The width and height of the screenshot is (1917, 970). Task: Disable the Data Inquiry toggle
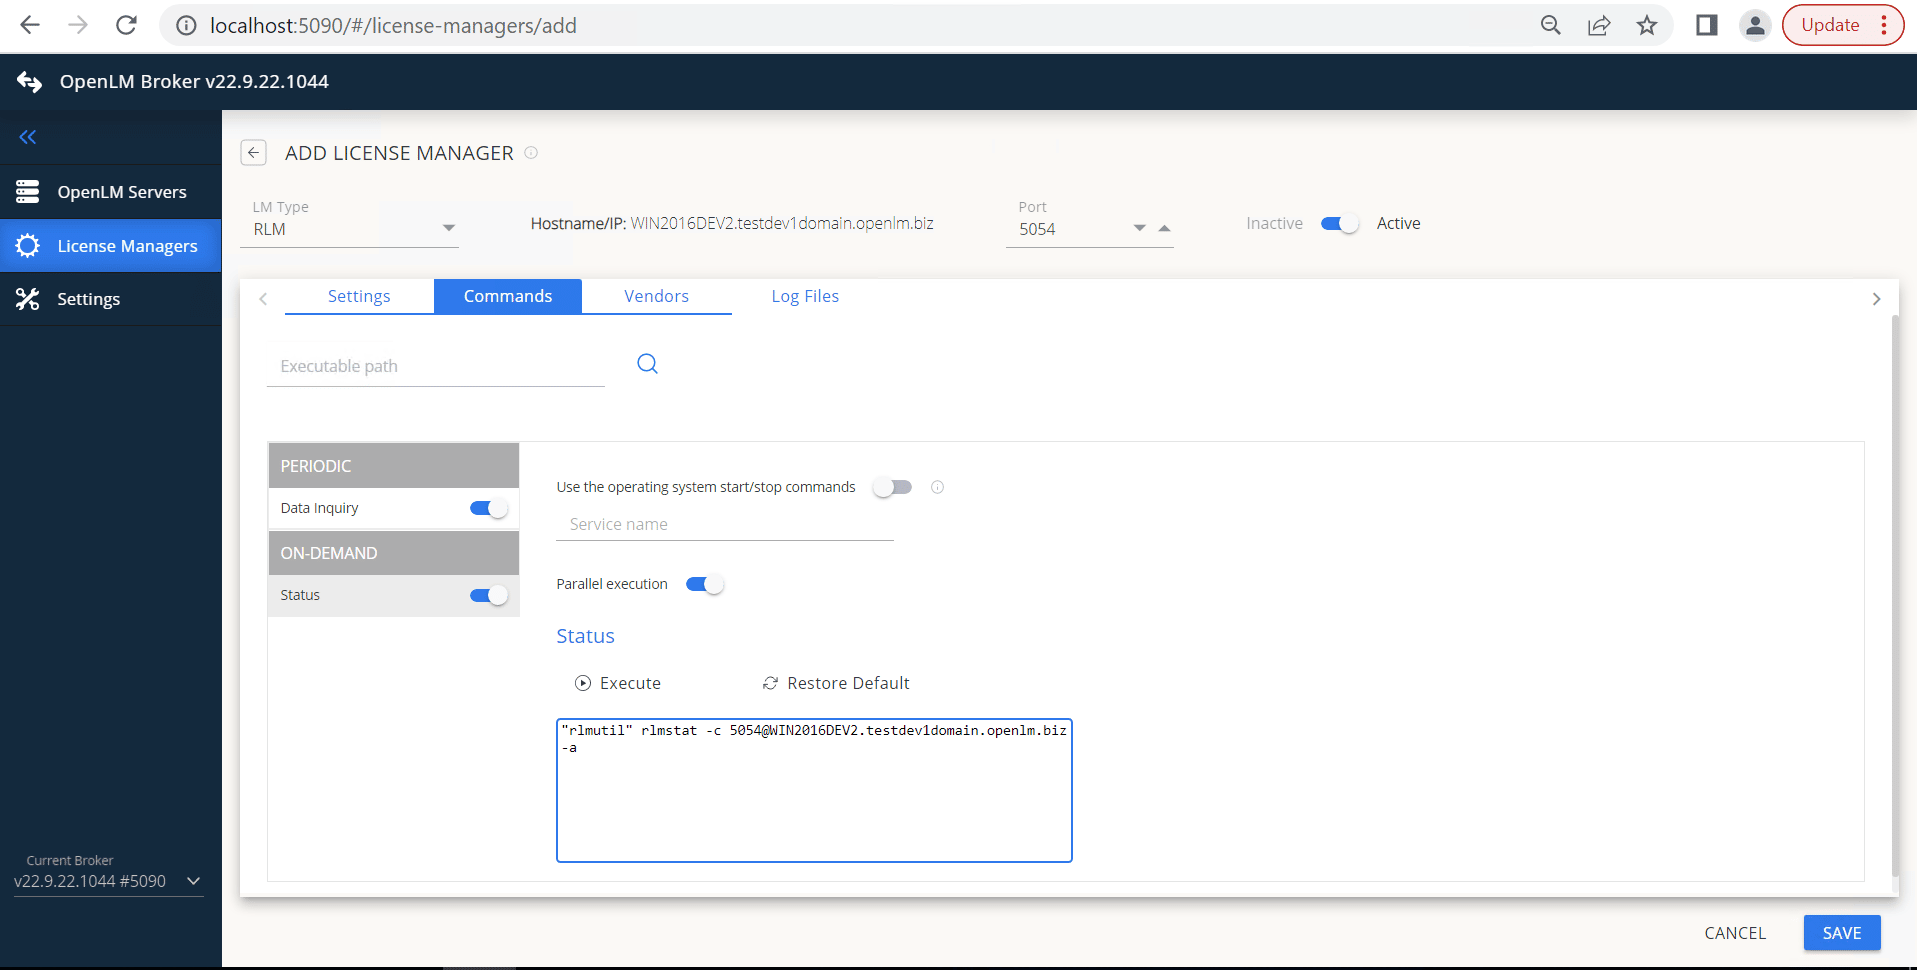(488, 508)
